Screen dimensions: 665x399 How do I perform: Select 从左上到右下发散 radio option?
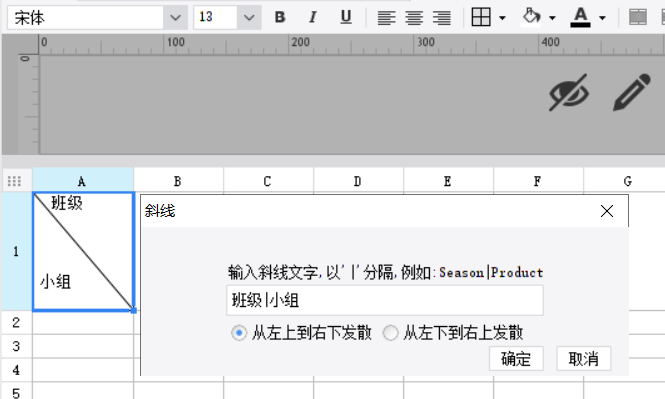tap(239, 333)
